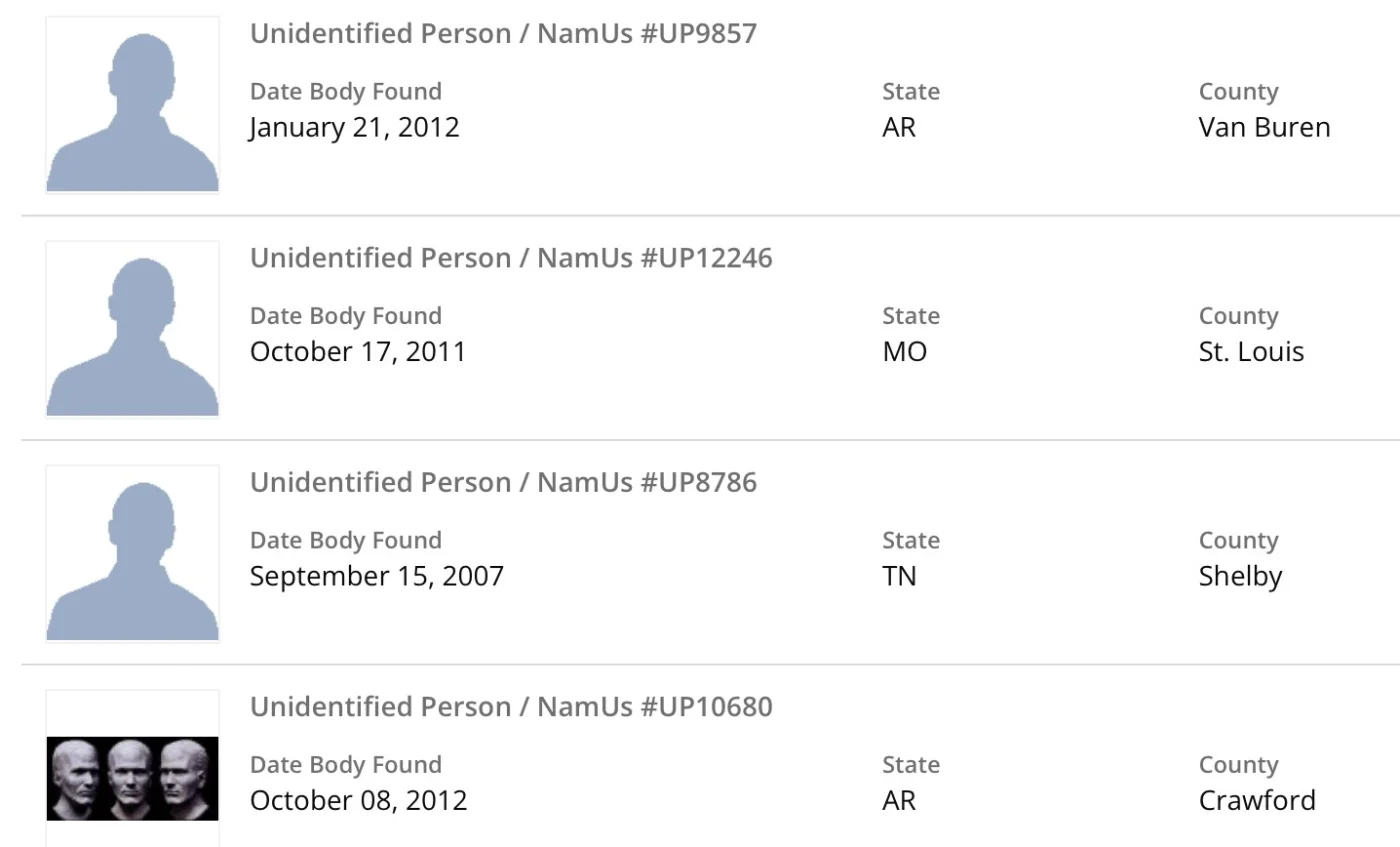Click the date October 17, 2011
Image resolution: width=1400 pixels, height=847 pixels.
357,352
